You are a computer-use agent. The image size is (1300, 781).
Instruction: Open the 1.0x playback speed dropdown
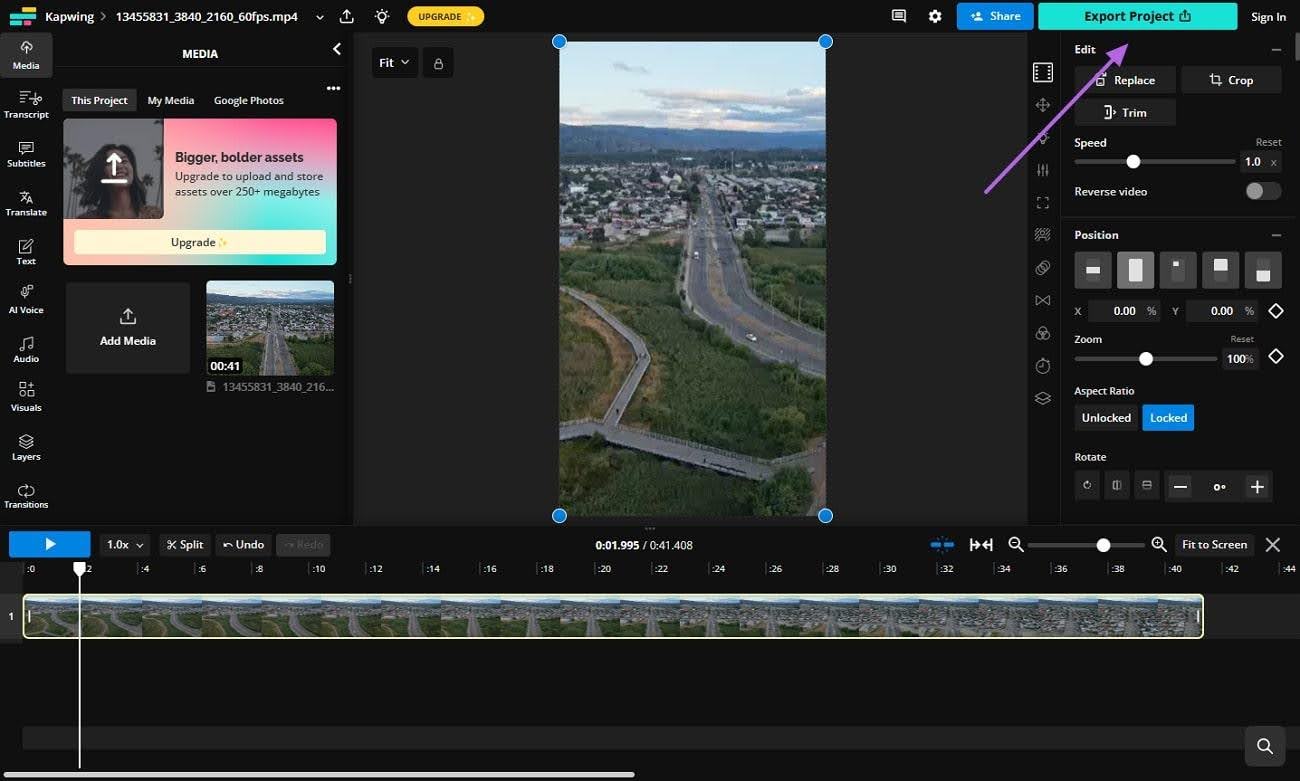point(125,545)
